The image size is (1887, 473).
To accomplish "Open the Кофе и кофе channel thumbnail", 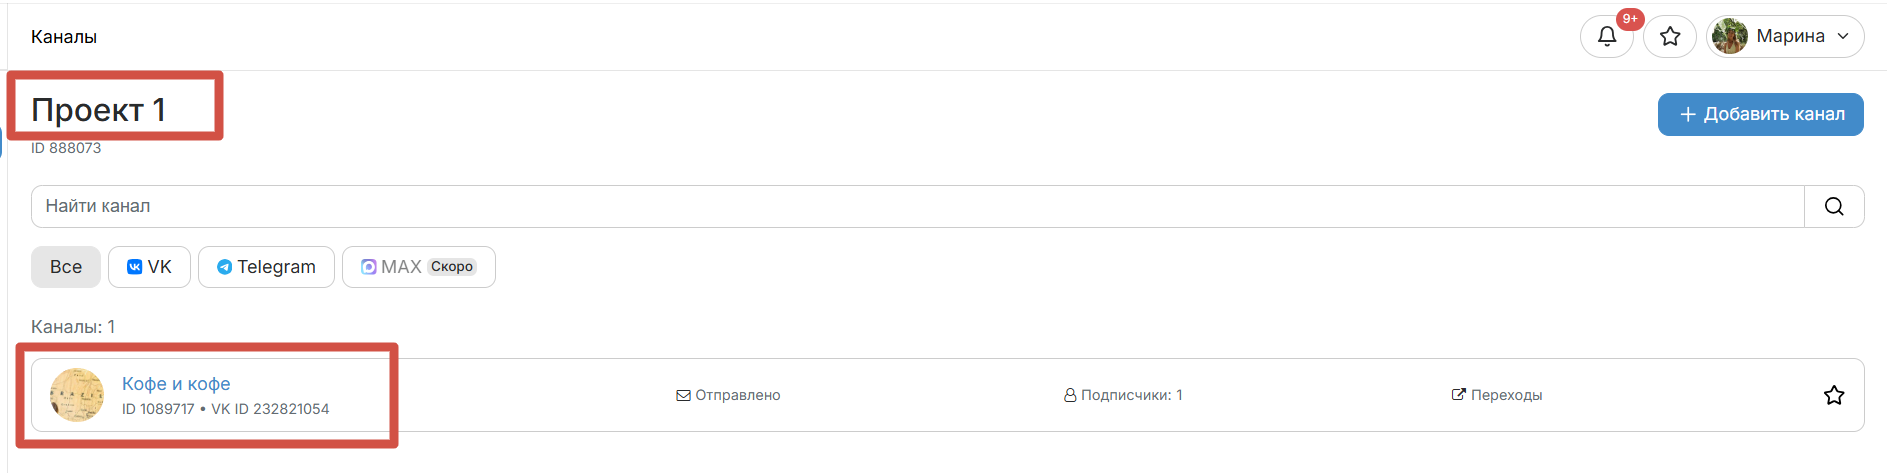I will click(77, 395).
